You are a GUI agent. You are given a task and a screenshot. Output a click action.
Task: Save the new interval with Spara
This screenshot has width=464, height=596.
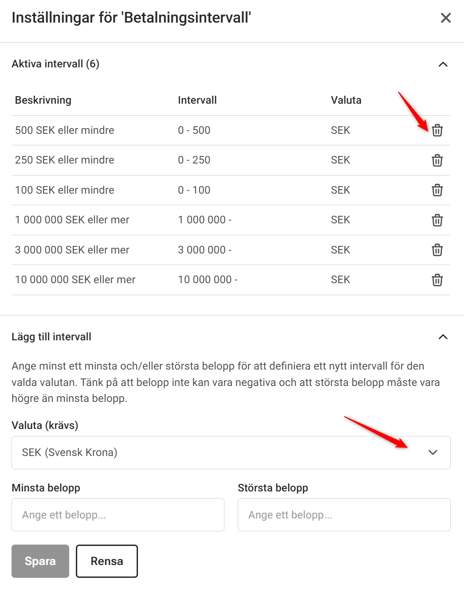pos(40,561)
